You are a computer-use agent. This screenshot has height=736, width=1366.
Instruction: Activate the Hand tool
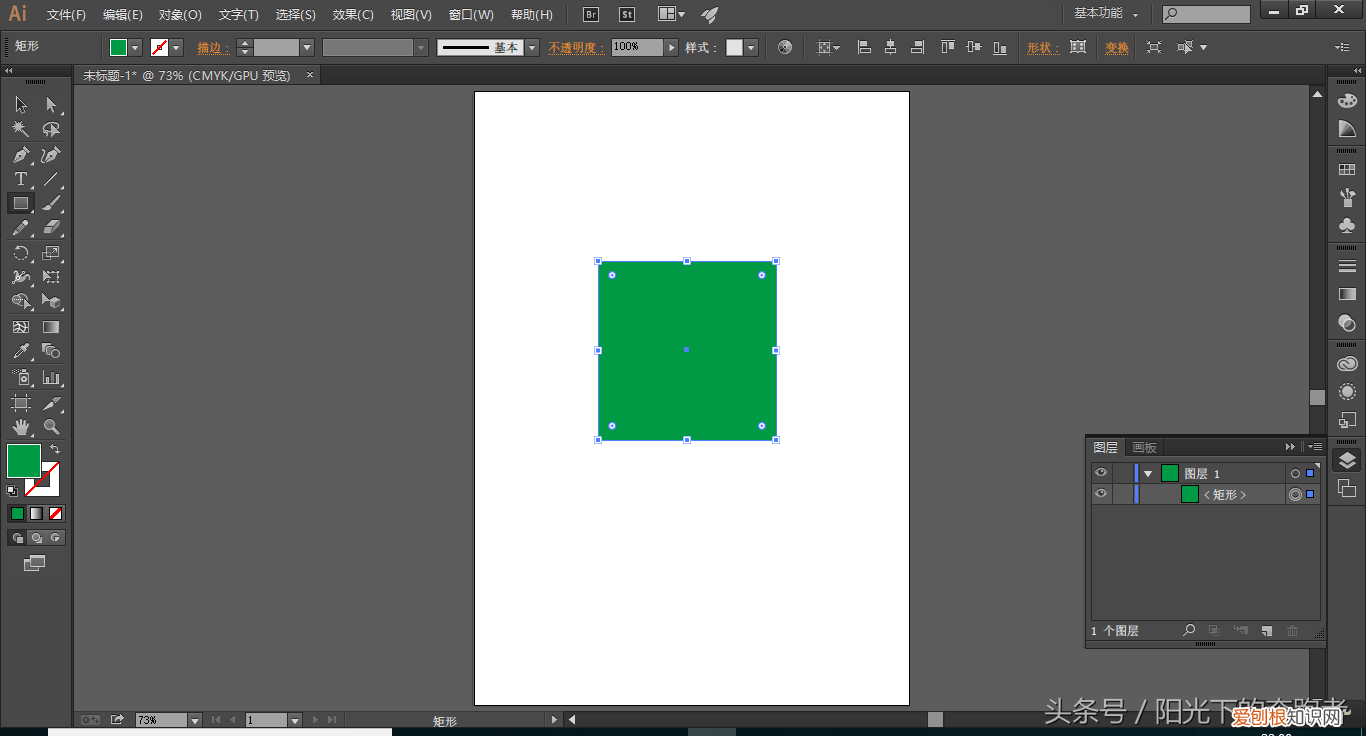point(20,427)
